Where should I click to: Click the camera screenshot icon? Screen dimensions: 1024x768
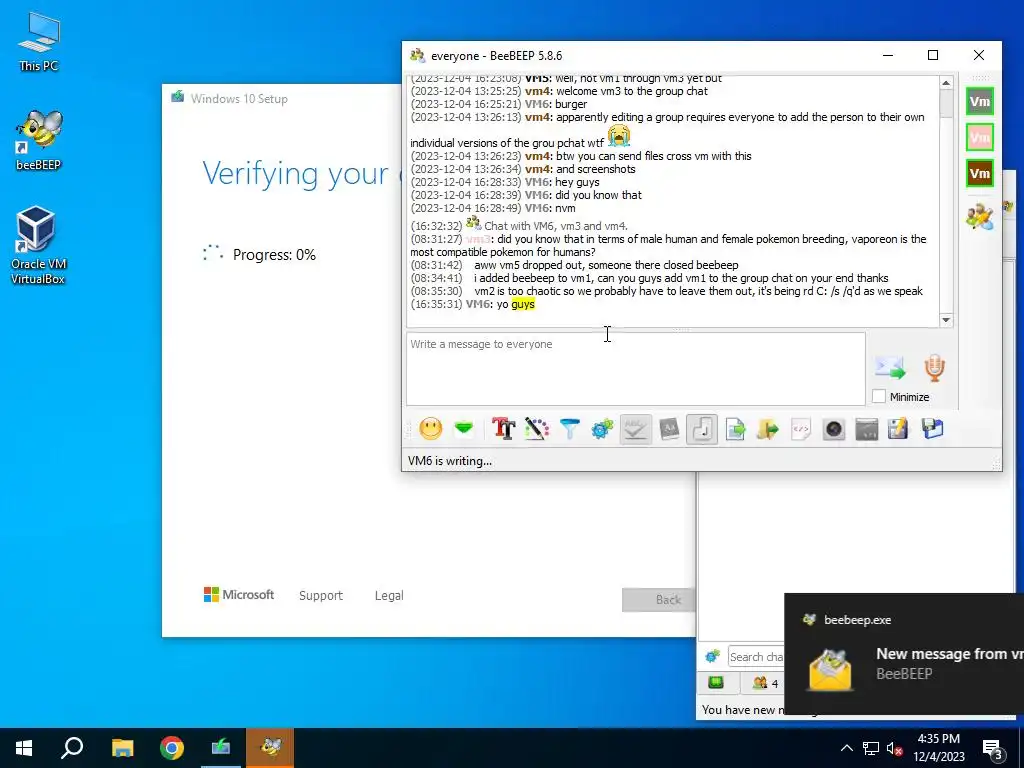pos(834,429)
